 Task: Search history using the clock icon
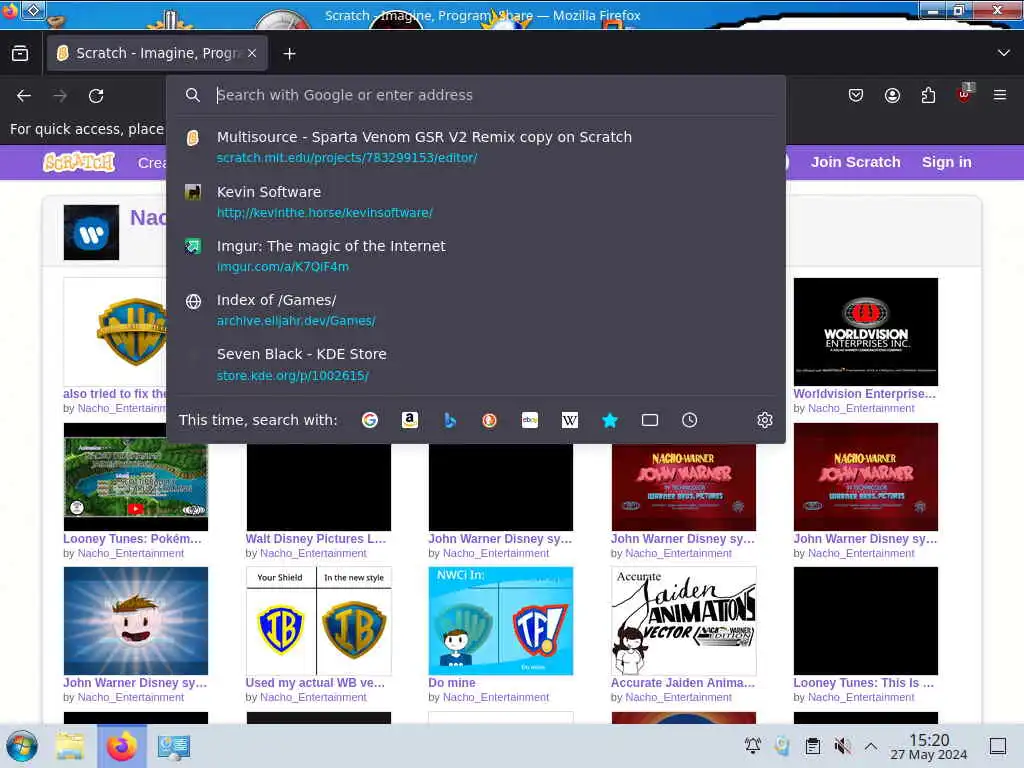point(690,420)
